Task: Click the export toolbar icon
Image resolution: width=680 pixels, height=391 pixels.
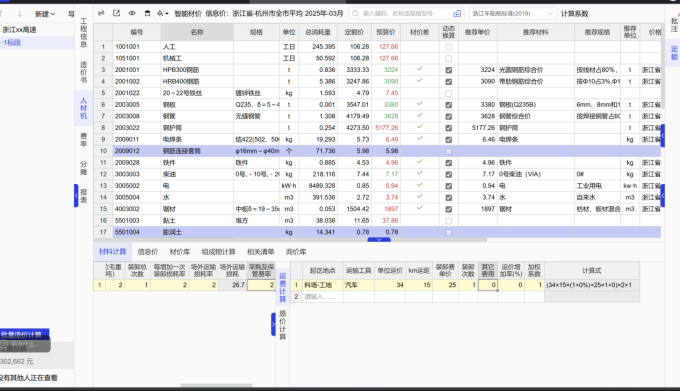Action: pyautogui.click(x=116, y=13)
